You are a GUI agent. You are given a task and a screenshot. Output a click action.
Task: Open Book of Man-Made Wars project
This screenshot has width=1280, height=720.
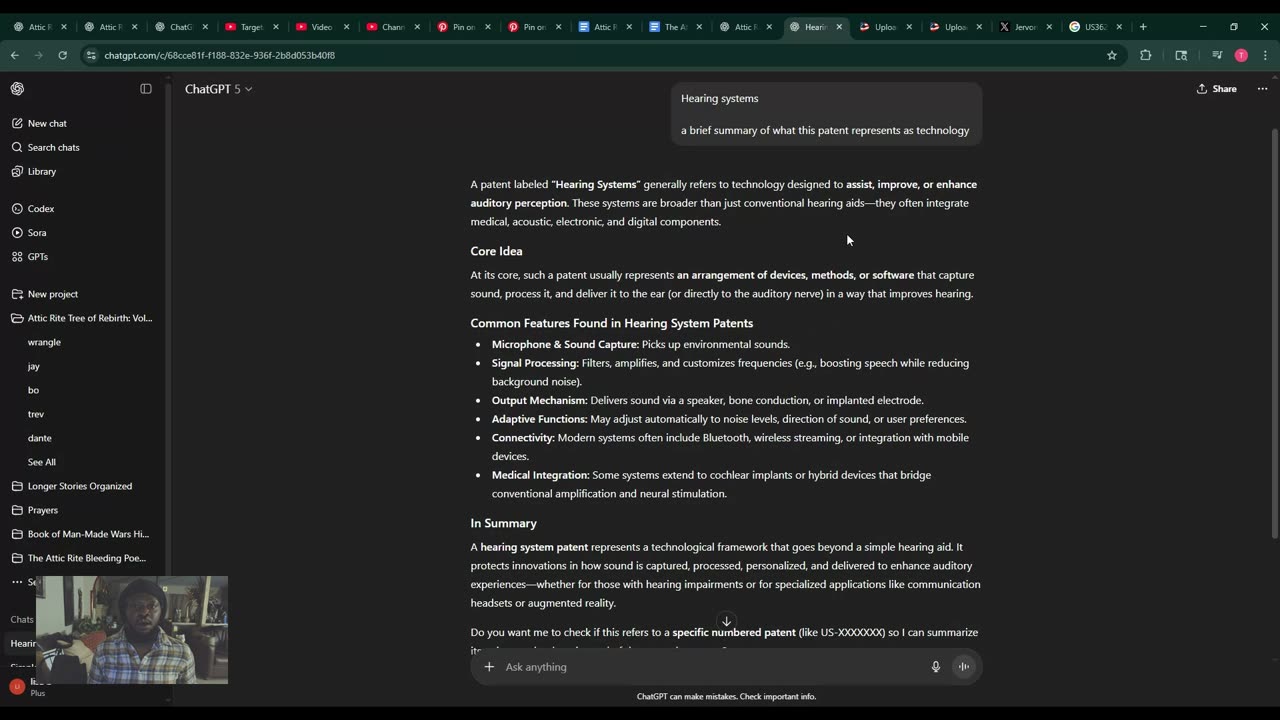pos(88,534)
